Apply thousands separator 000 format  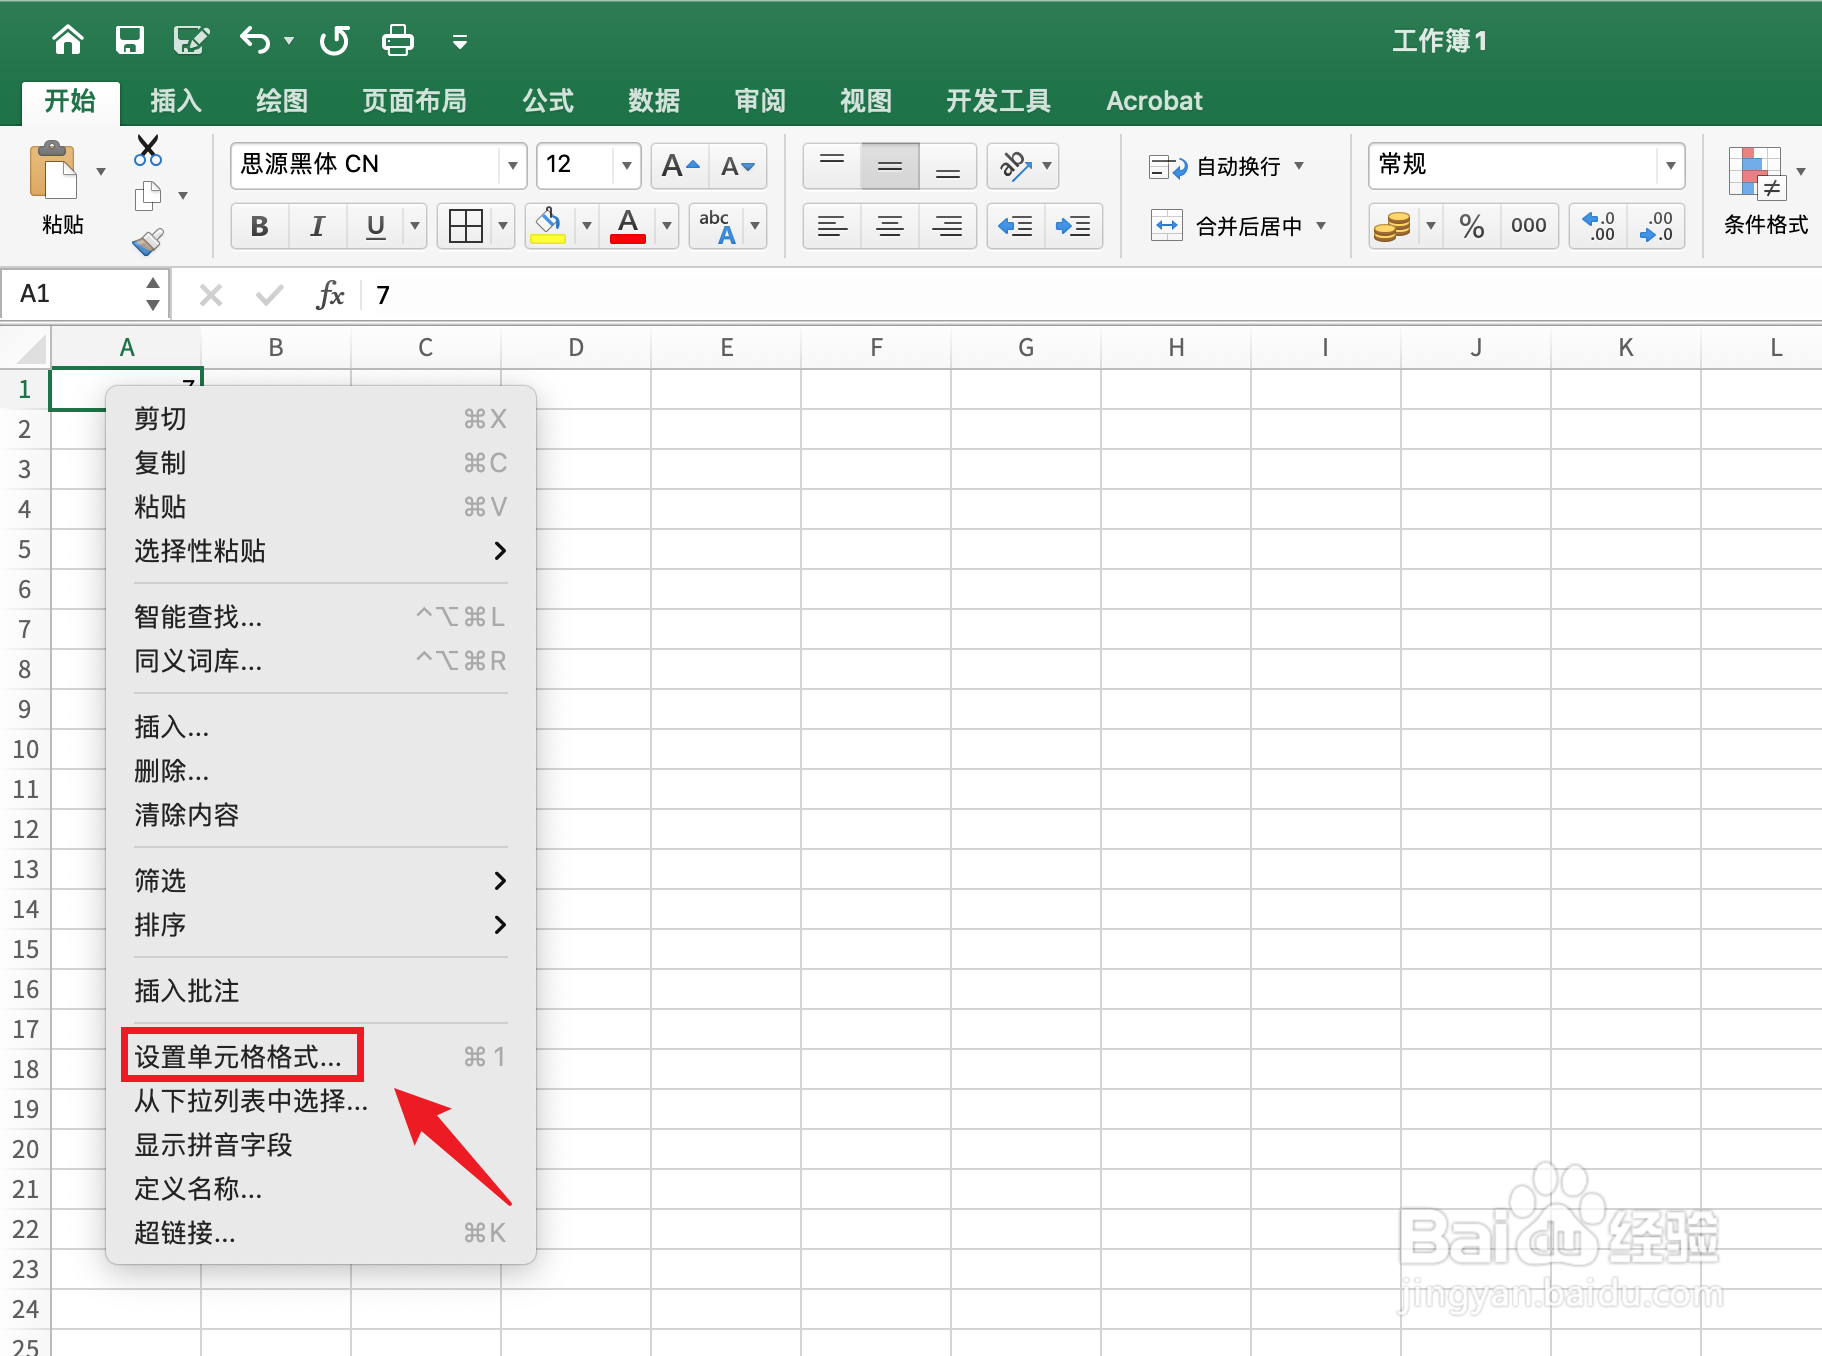coord(1529,226)
